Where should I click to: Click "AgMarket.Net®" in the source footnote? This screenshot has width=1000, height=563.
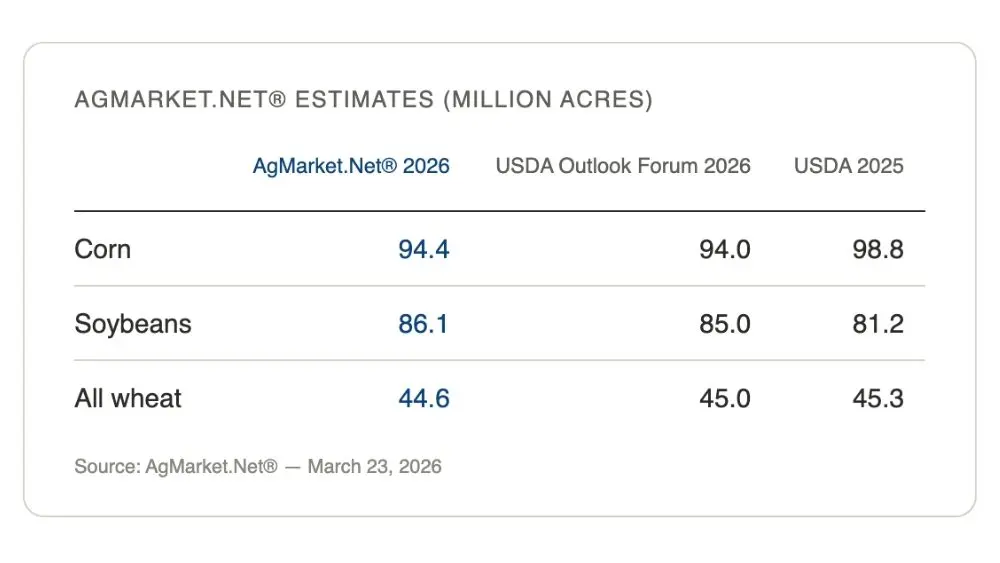point(211,467)
